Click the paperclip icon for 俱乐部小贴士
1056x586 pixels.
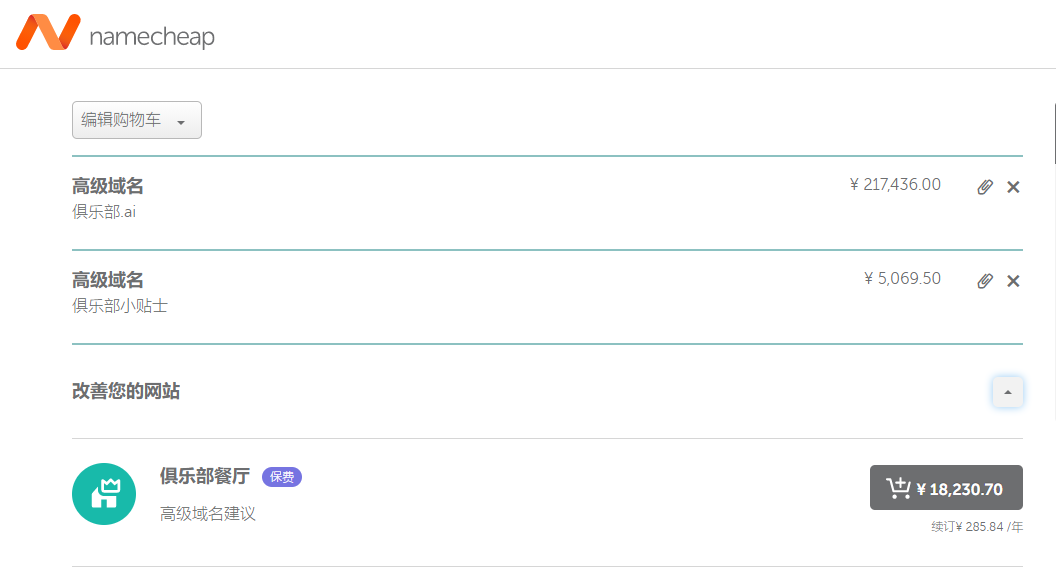(x=985, y=281)
